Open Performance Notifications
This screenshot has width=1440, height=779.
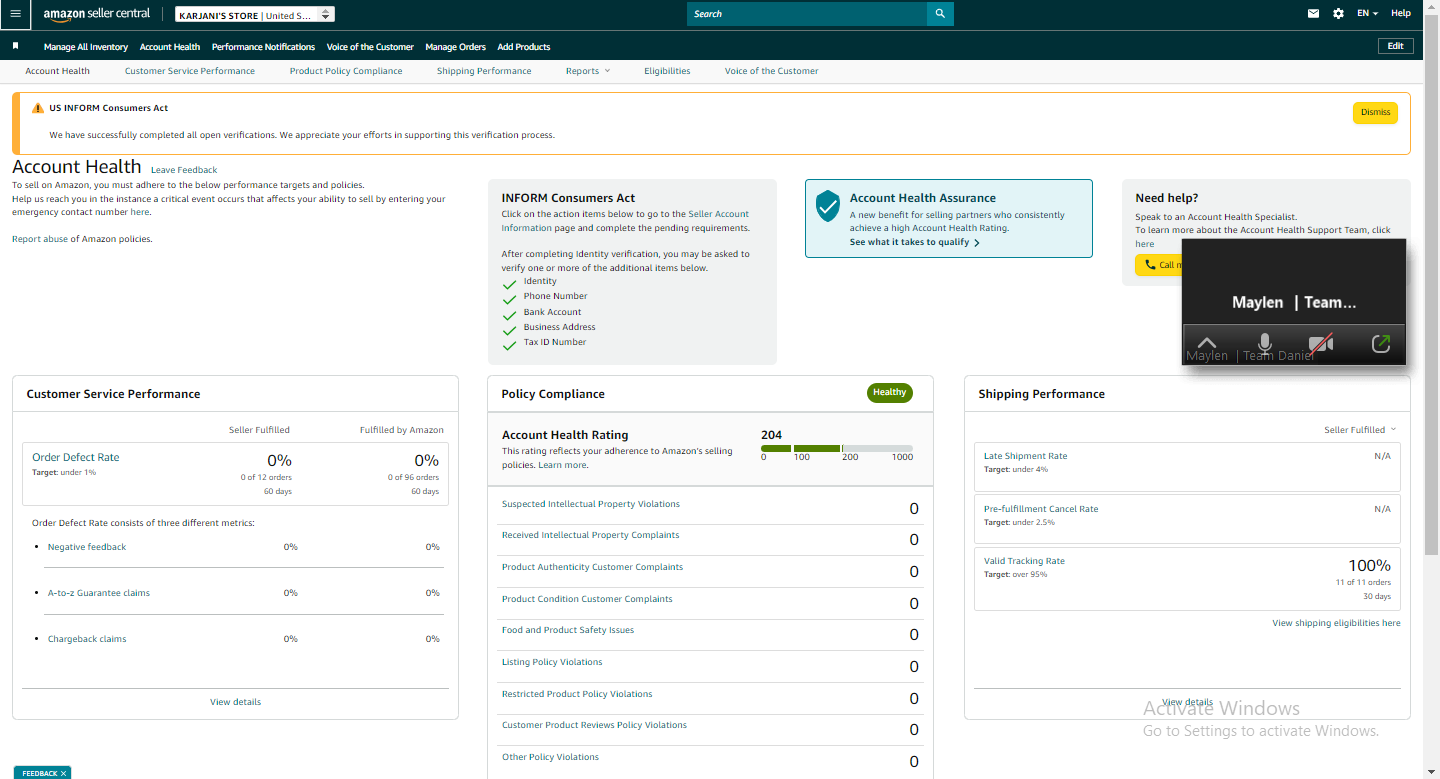tap(263, 47)
